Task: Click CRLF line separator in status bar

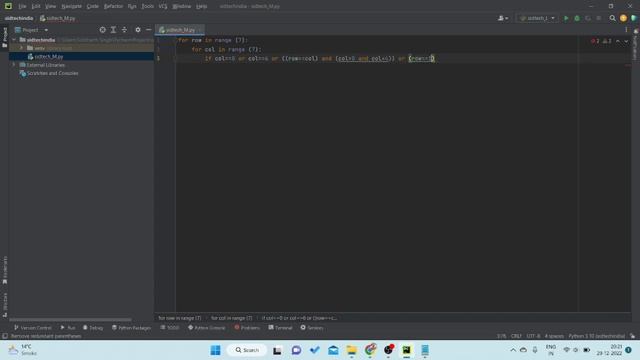Action: 516,336
